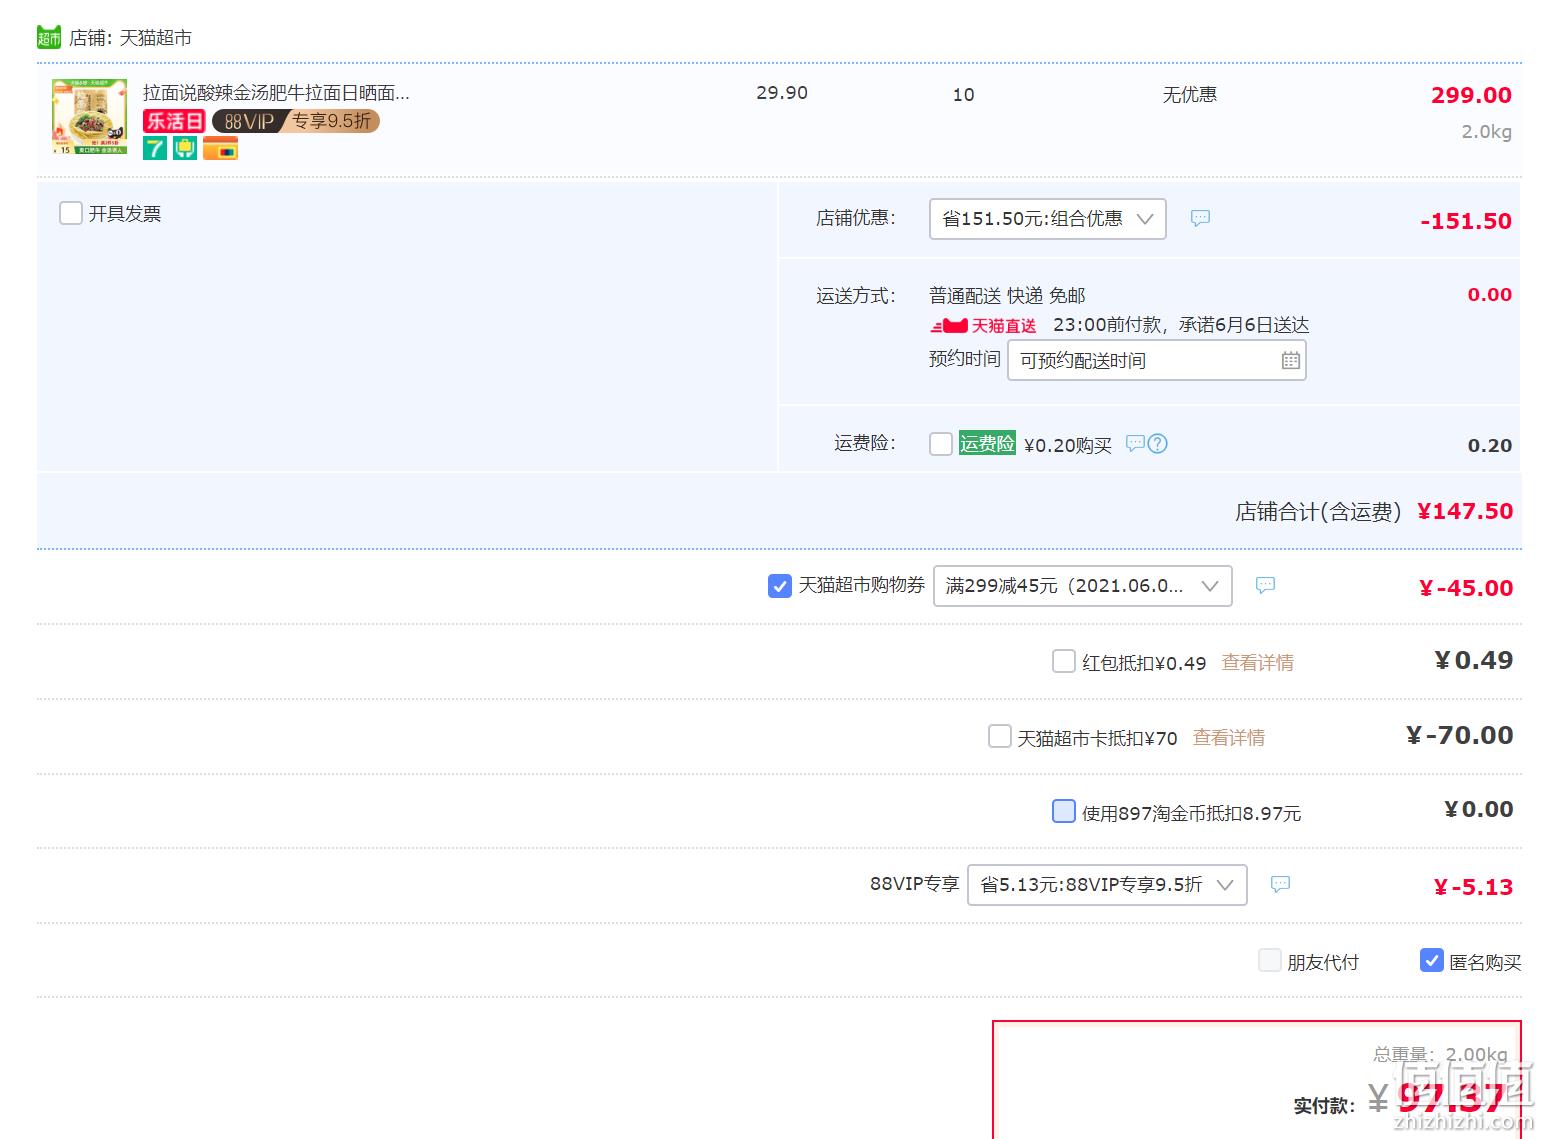Open the 满299减45元 coupon dropdown

[1083, 586]
